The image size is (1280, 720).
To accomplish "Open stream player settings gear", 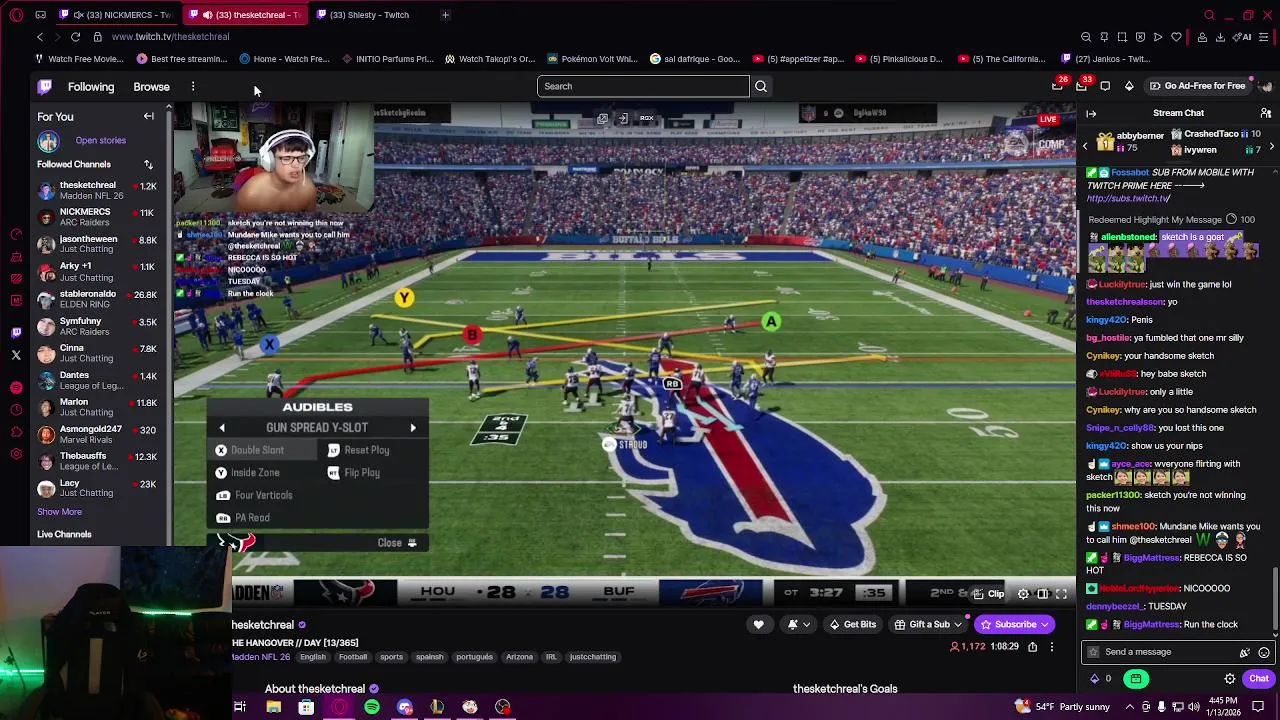I will tap(1023, 594).
